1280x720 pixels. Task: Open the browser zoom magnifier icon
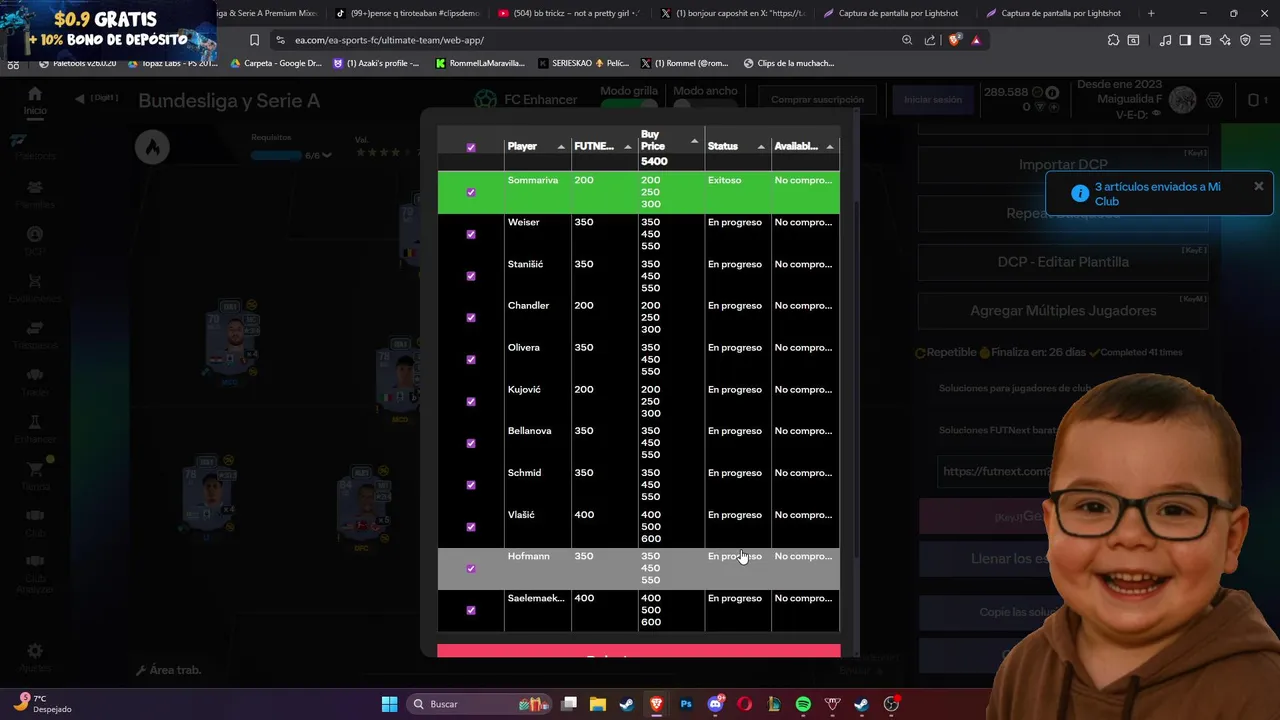click(x=907, y=40)
